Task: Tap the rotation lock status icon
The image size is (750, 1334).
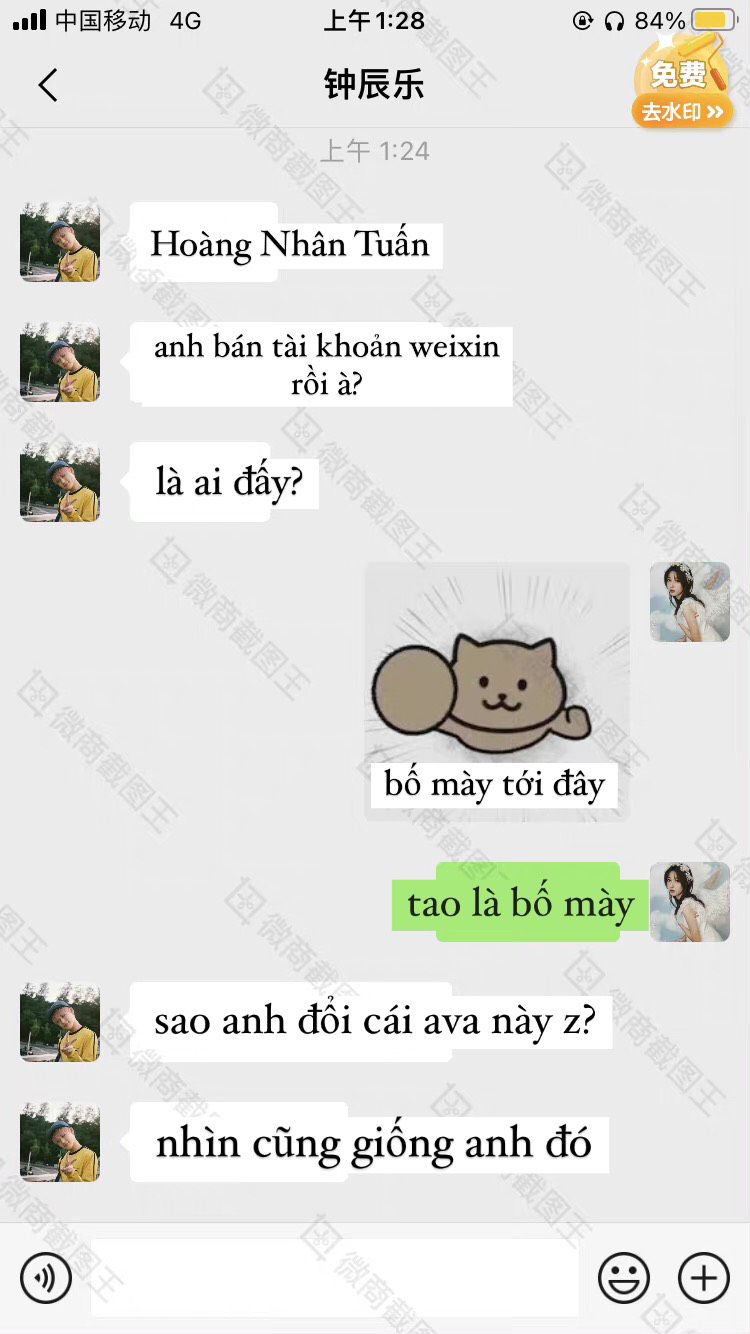Action: click(583, 20)
